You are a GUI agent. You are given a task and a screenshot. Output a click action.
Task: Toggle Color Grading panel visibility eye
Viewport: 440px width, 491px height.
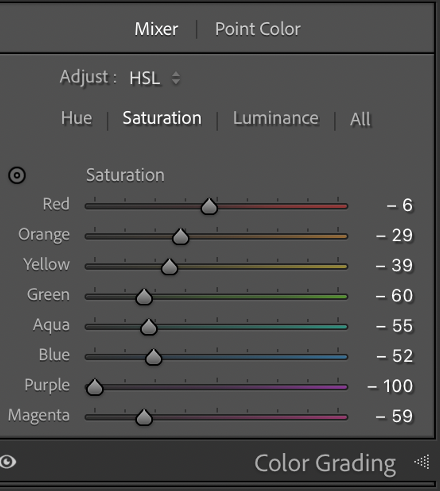(8, 462)
